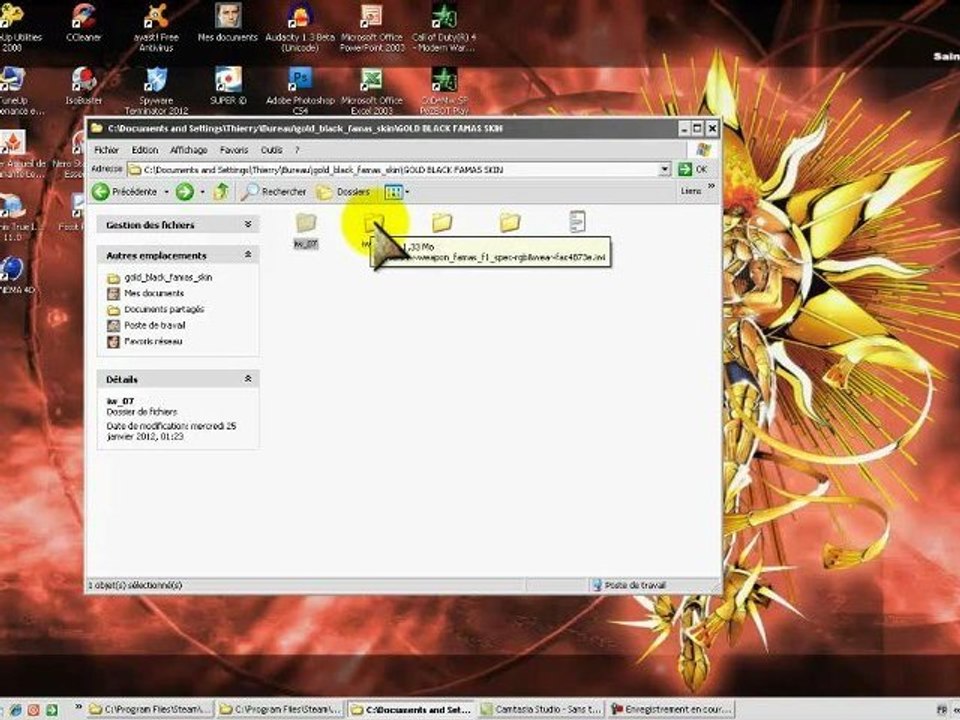Open the Outils menu
This screenshot has height=720, width=960.
[271, 150]
